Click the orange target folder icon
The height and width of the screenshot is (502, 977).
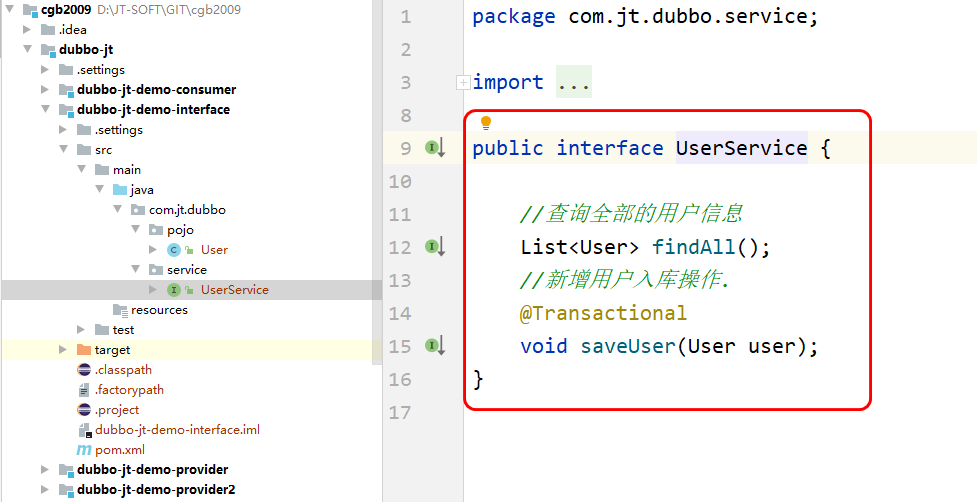(x=83, y=349)
